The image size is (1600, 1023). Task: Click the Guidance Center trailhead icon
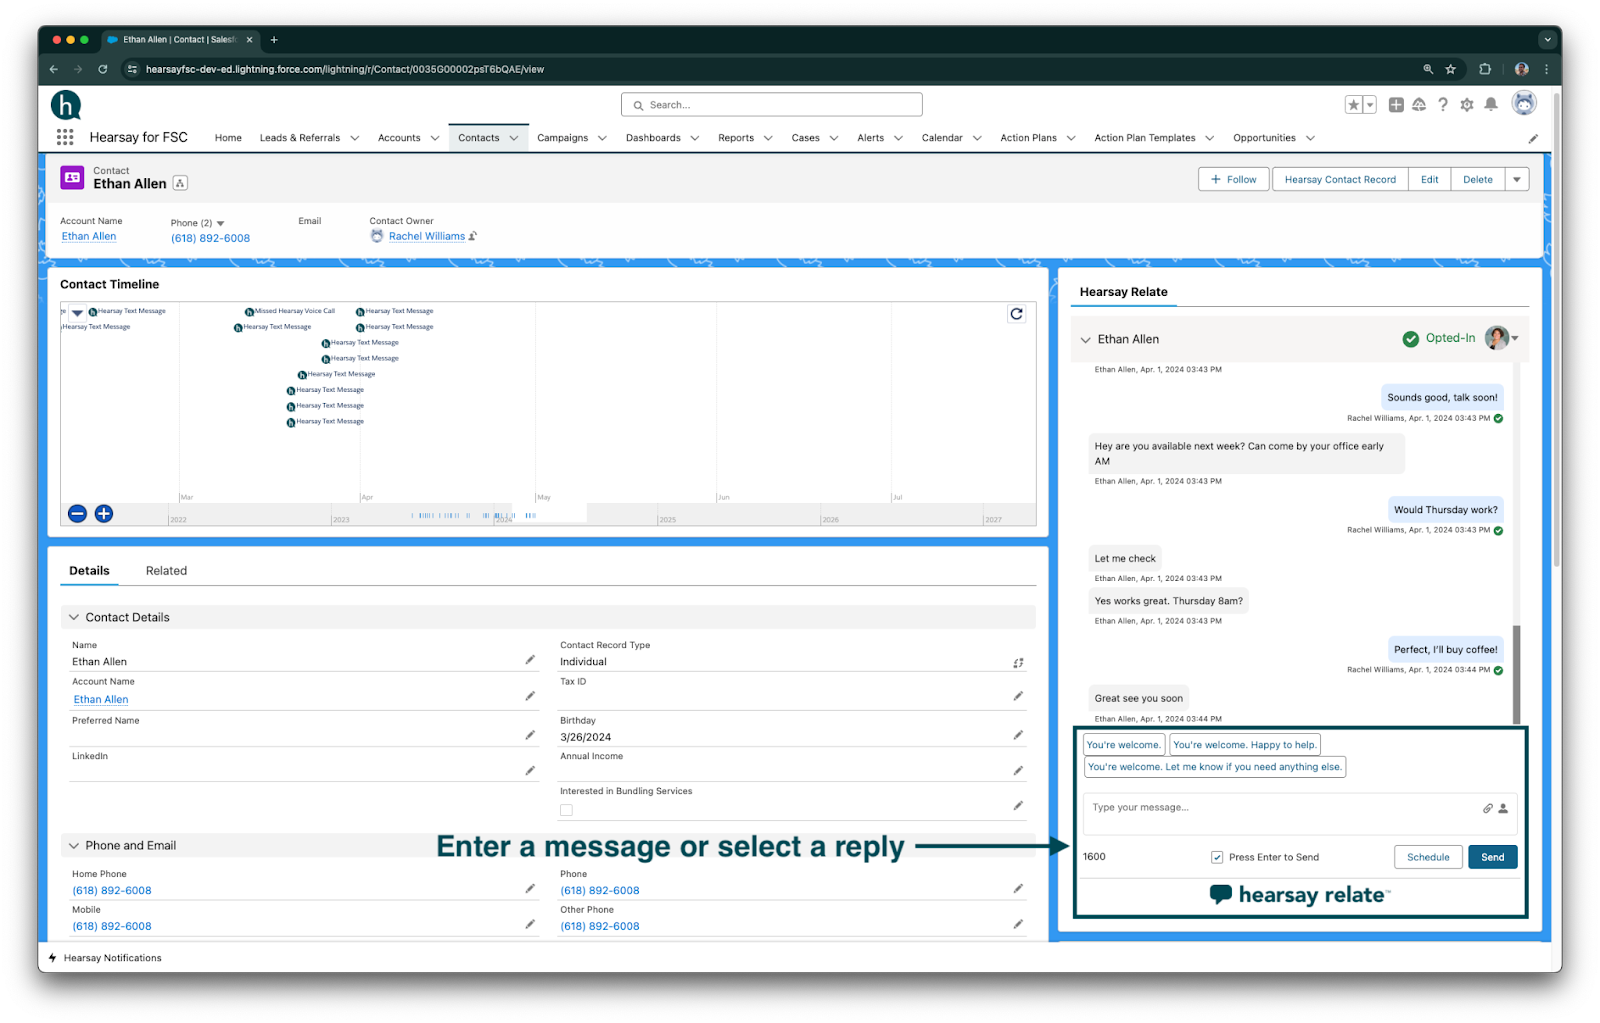pyautogui.click(x=1419, y=105)
